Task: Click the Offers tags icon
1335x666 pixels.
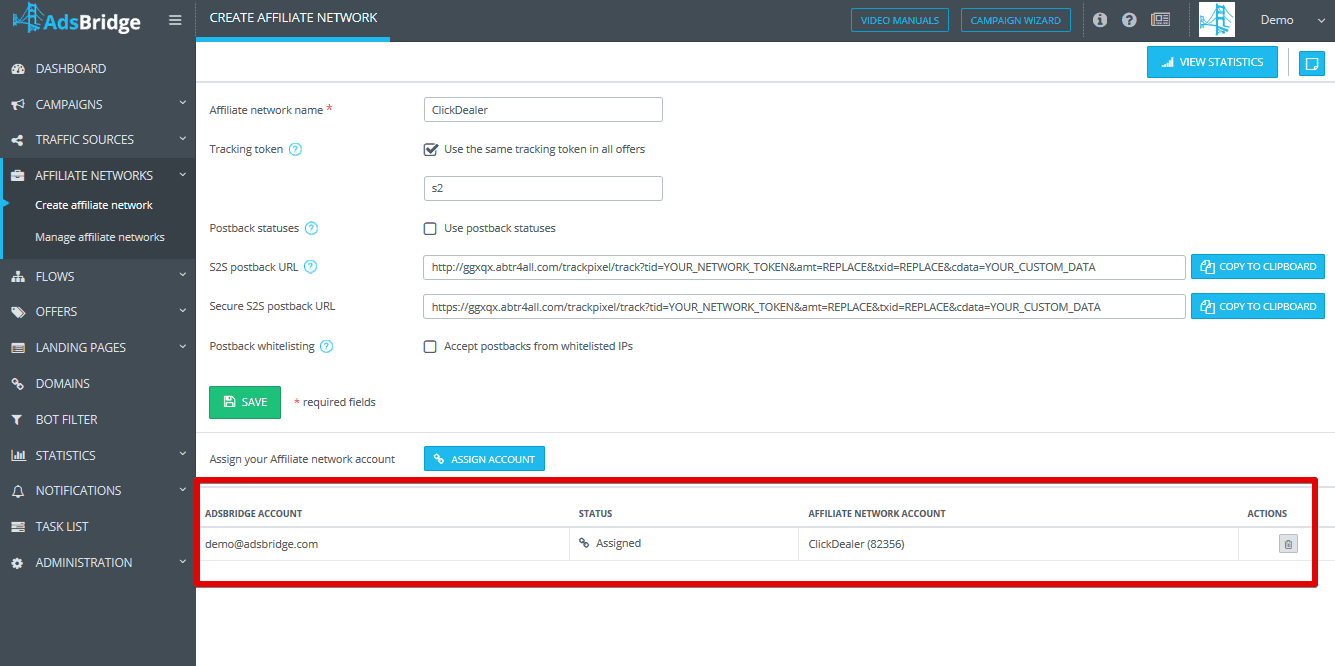Action: tap(17, 312)
